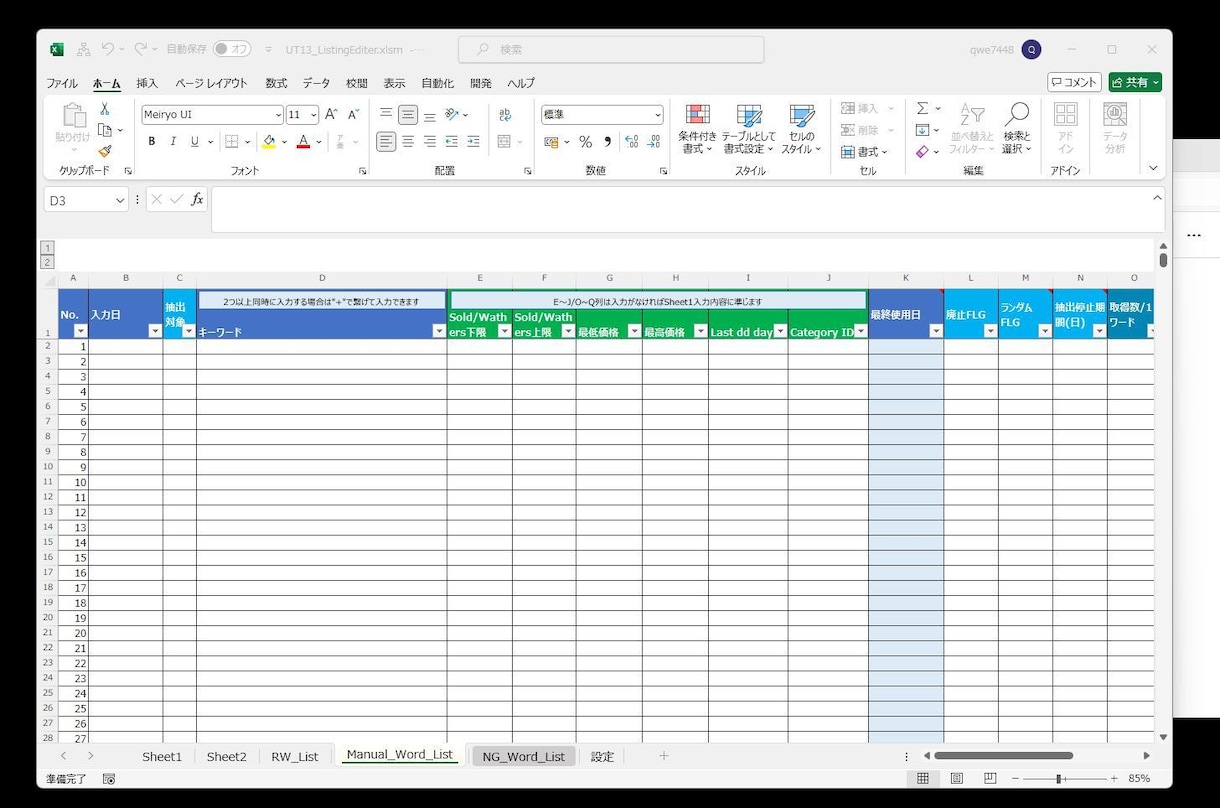The image size is (1220, 808).
Task: Click the yellow fill color swatch
Action: click(268, 142)
